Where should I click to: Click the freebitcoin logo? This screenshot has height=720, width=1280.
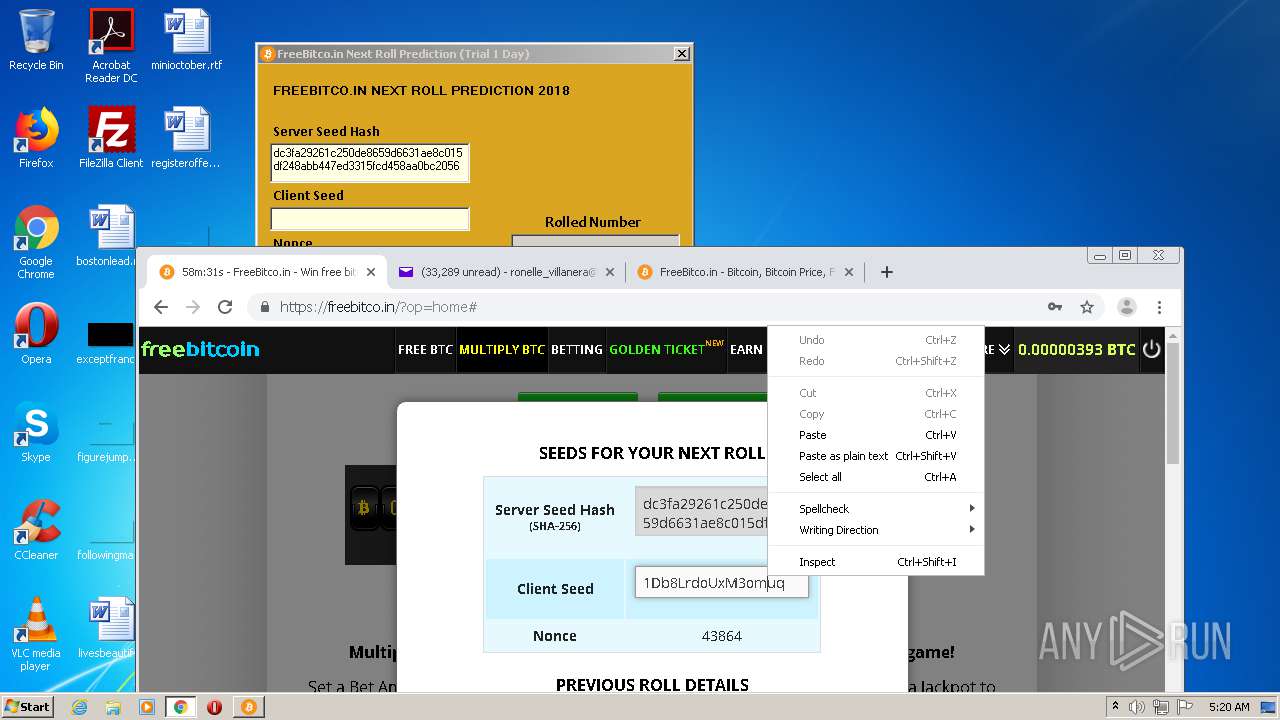[x=200, y=349]
